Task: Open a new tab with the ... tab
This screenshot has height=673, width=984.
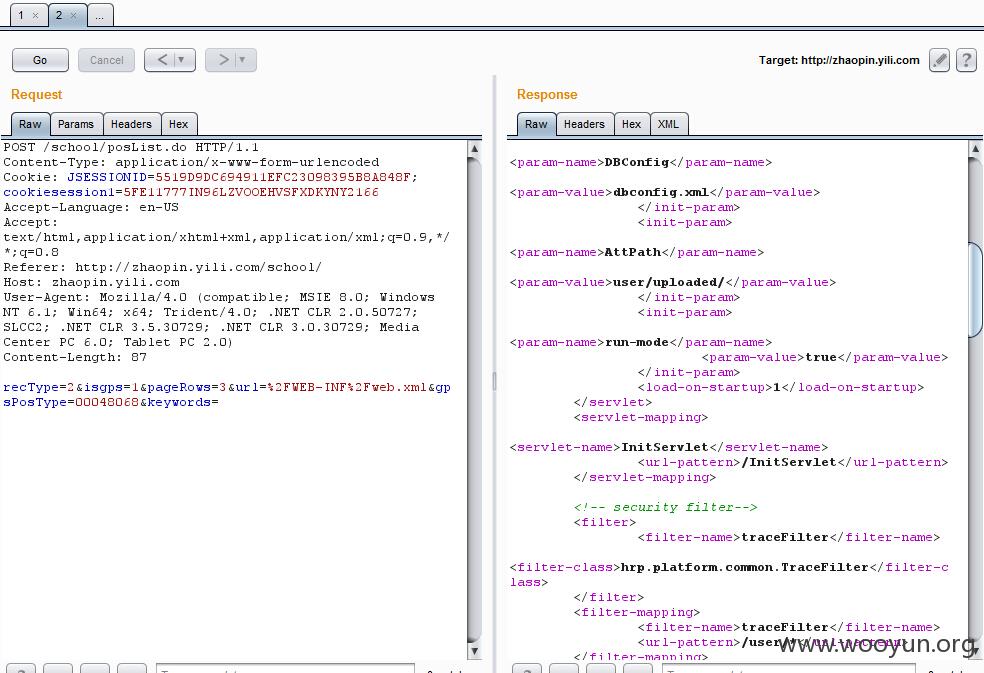Action: pos(100,16)
